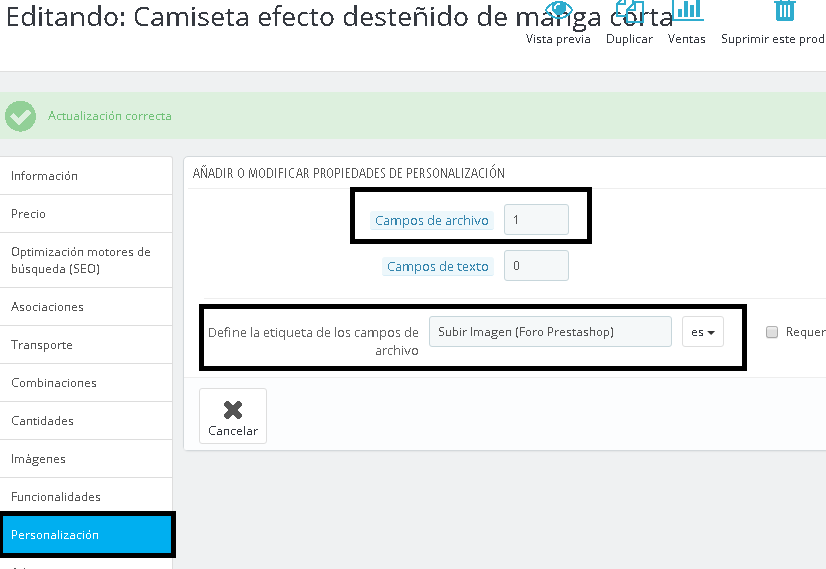
Task: Click the Cancelar X icon
Action: (233, 410)
